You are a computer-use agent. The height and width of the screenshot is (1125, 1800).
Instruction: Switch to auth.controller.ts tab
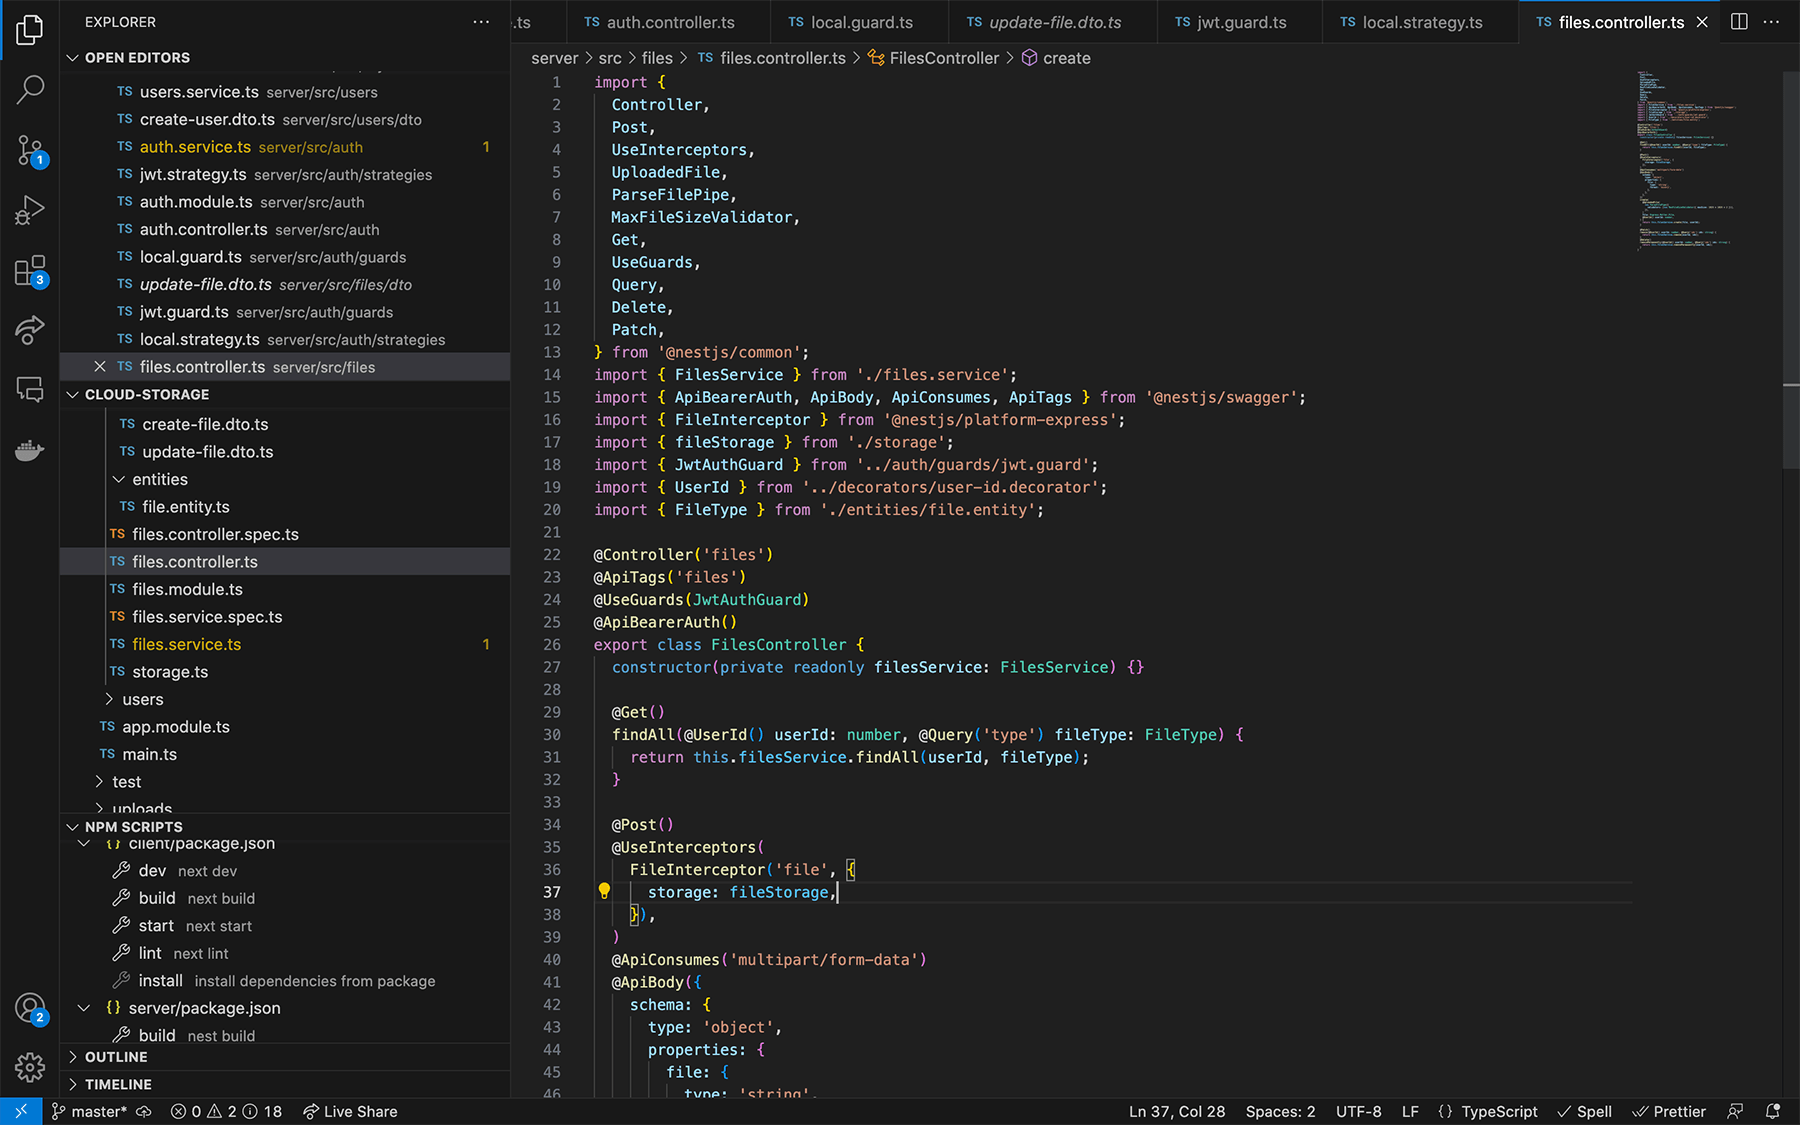pos(670,22)
